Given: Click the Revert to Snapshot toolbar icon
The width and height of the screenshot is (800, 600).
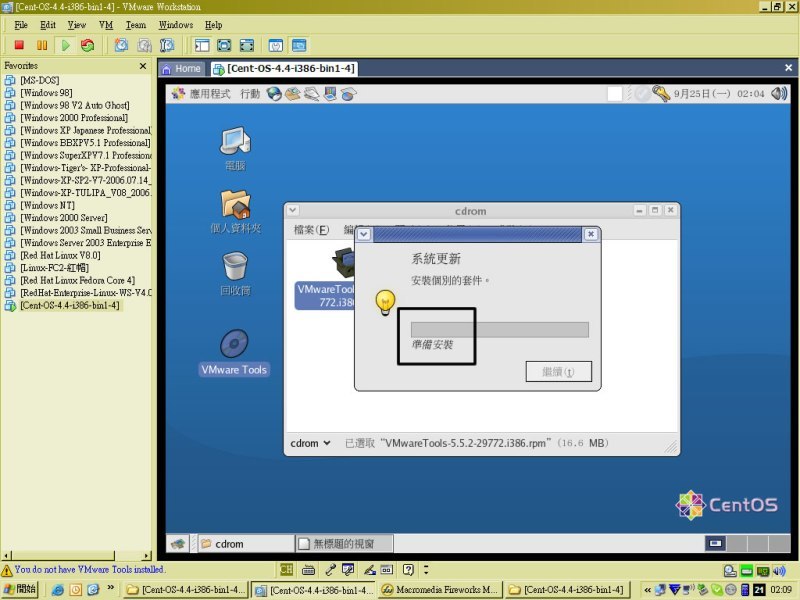Looking at the screenshot, I should [144, 45].
